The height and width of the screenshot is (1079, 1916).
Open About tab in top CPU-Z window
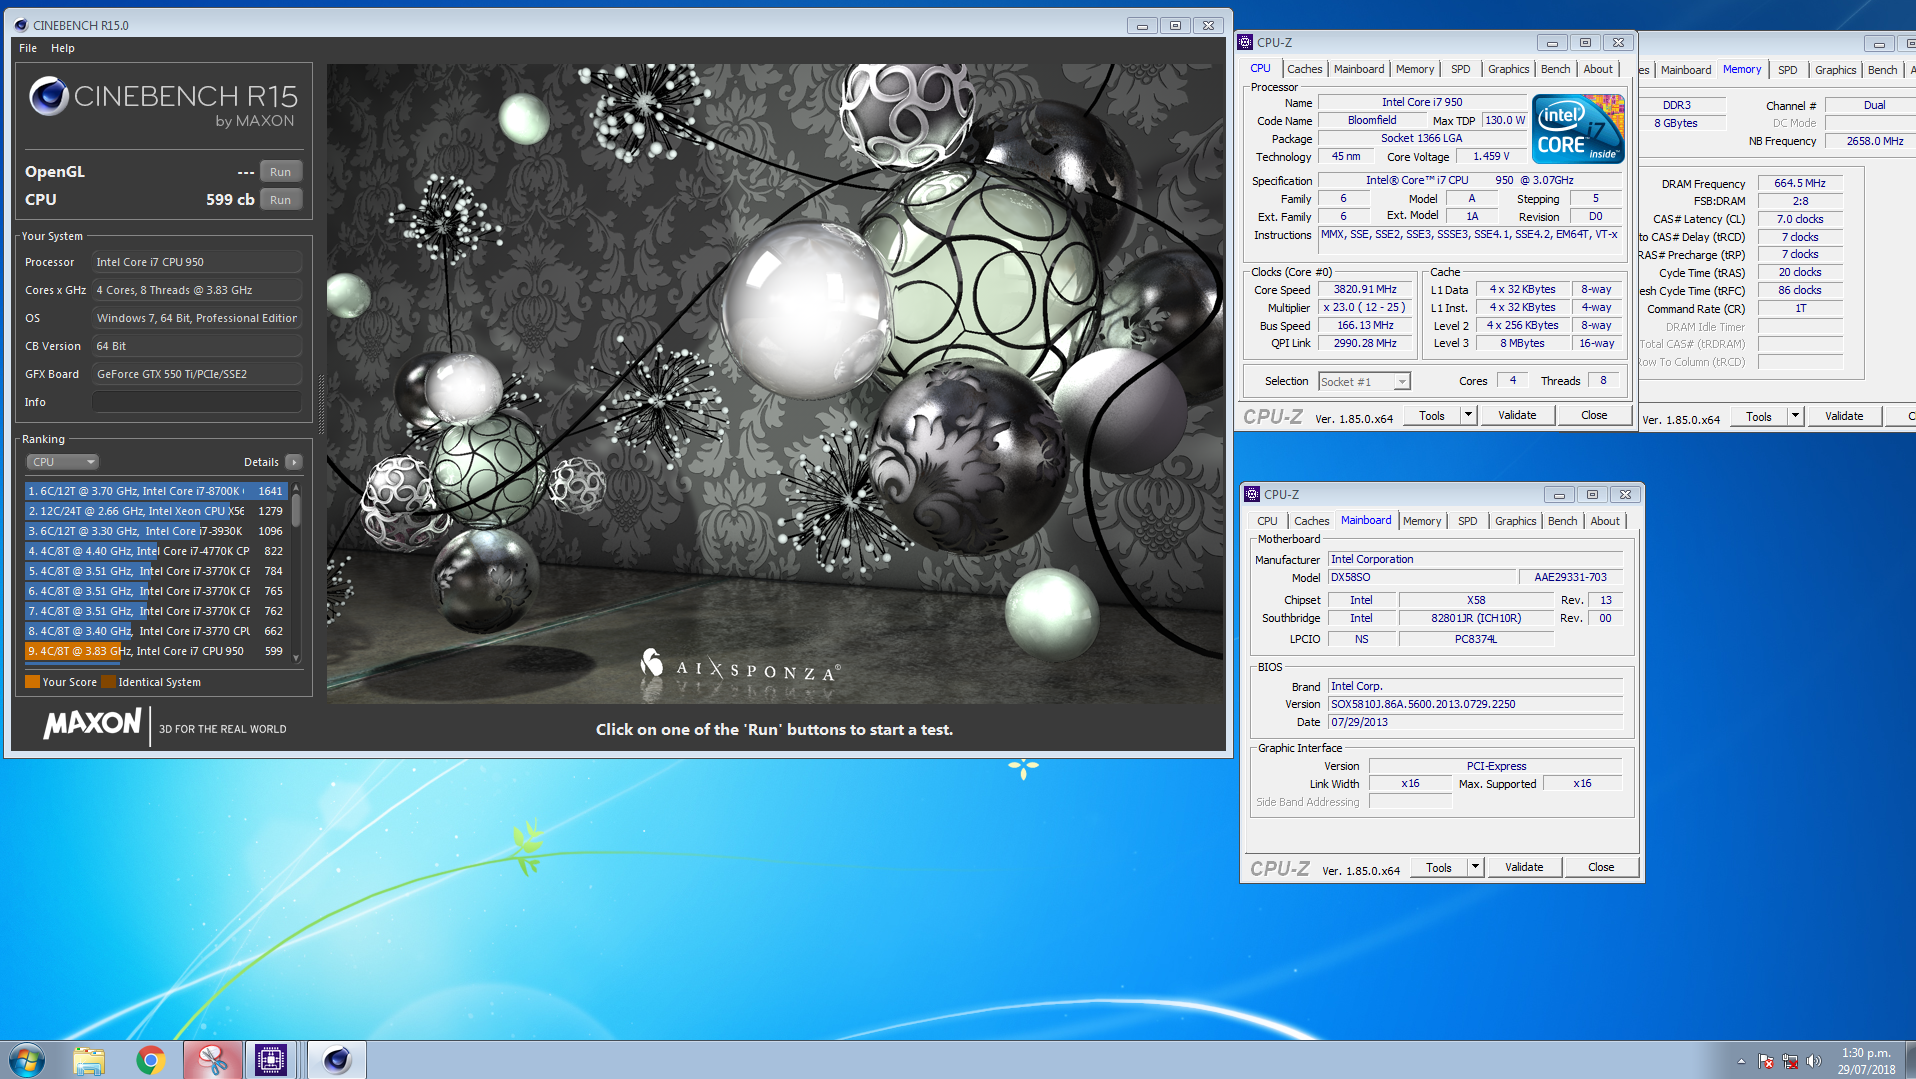point(1598,69)
